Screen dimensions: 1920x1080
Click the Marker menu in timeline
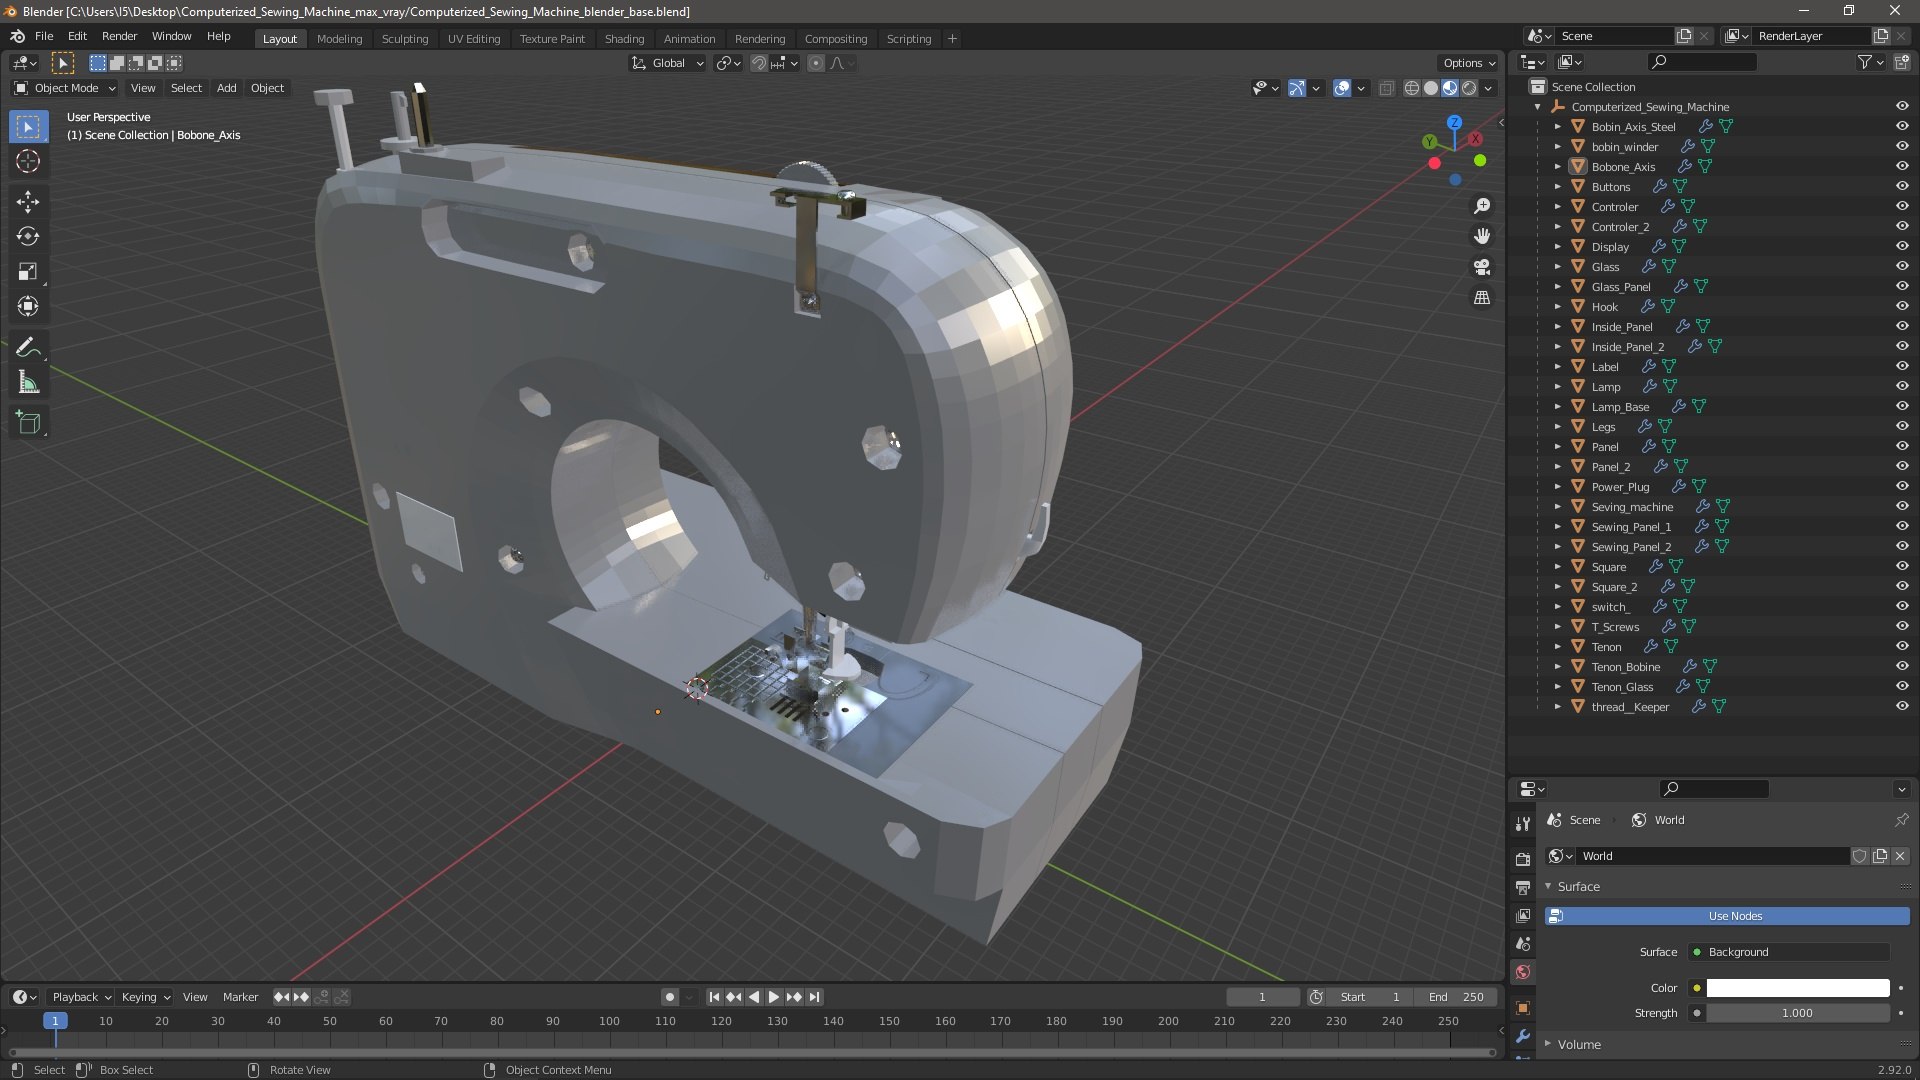[x=240, y=997]
